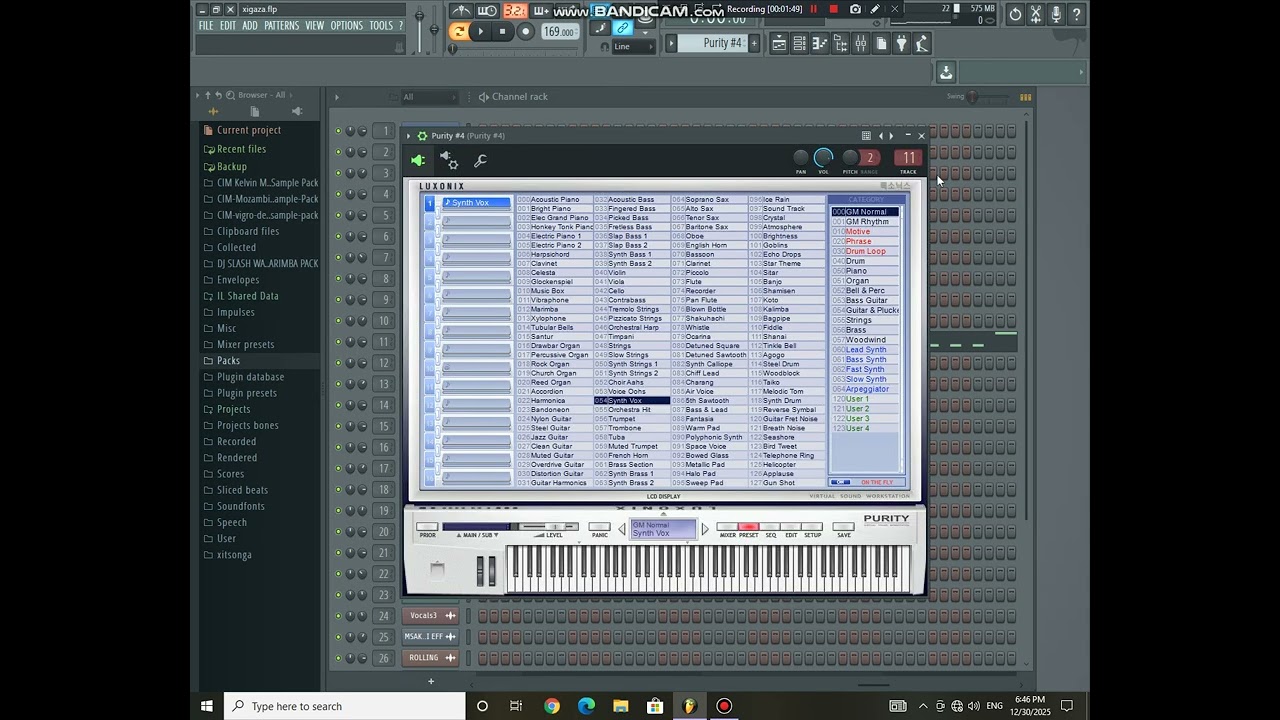
Task: Click the add channel plus button below channel rack
Action: point(431,682)
